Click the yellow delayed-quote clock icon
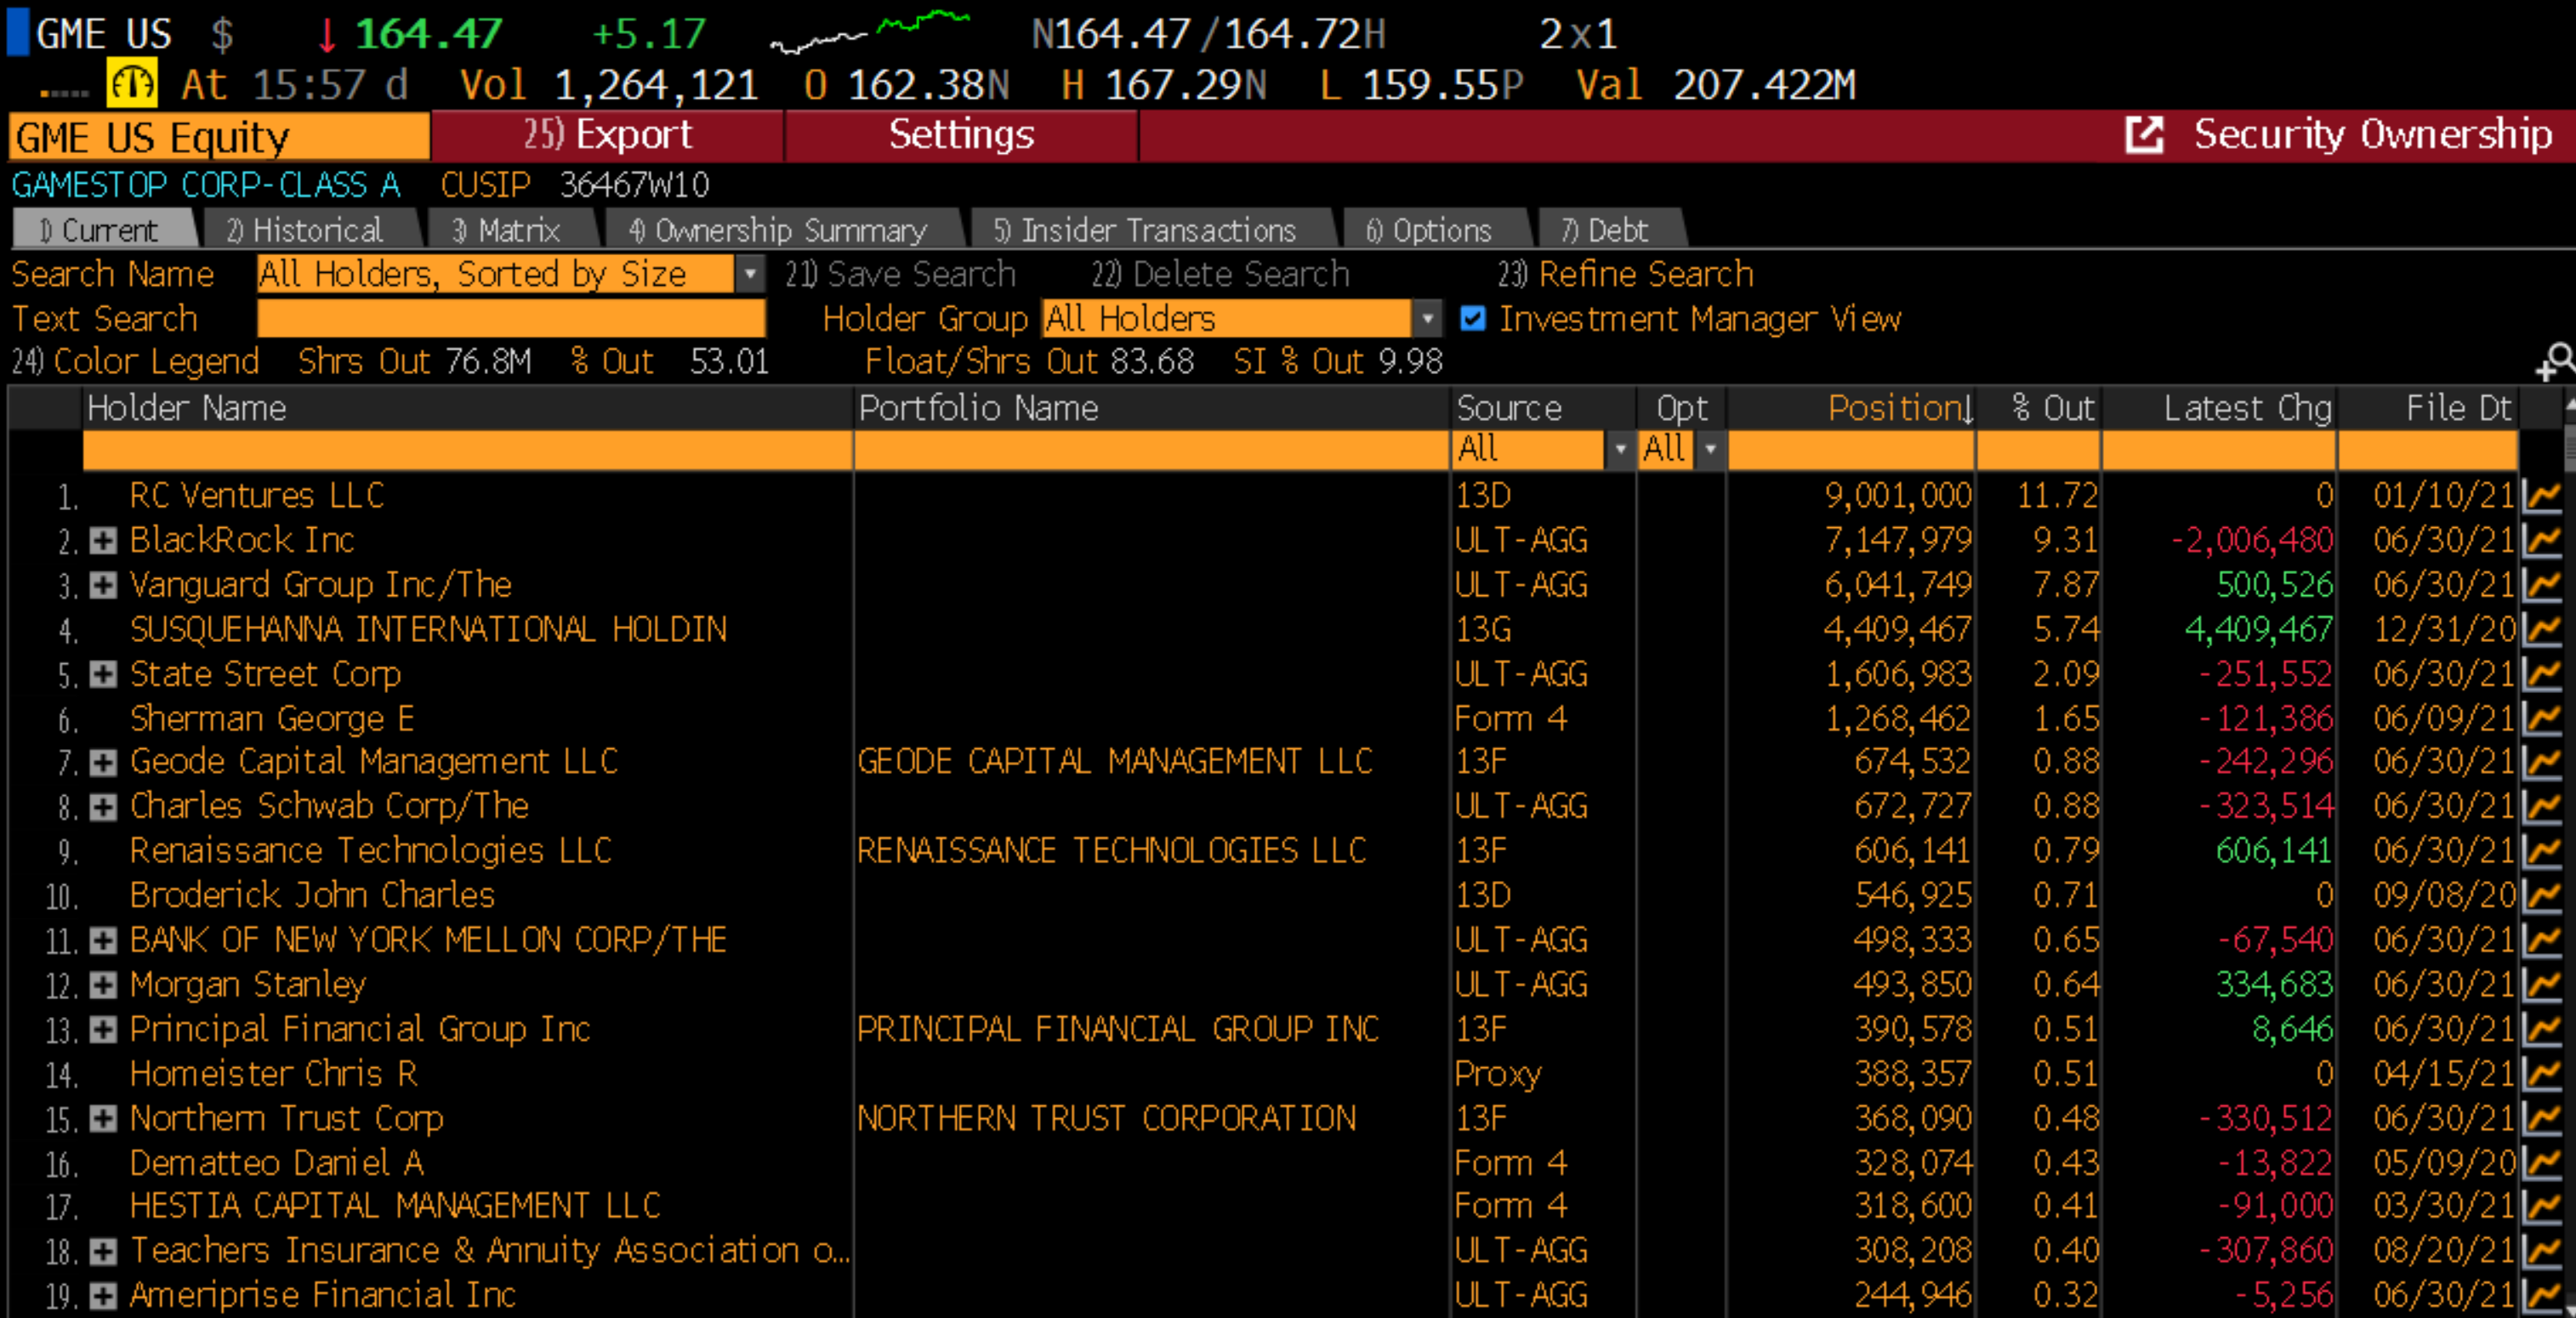 pyautogui.click(x=132, y=84)
